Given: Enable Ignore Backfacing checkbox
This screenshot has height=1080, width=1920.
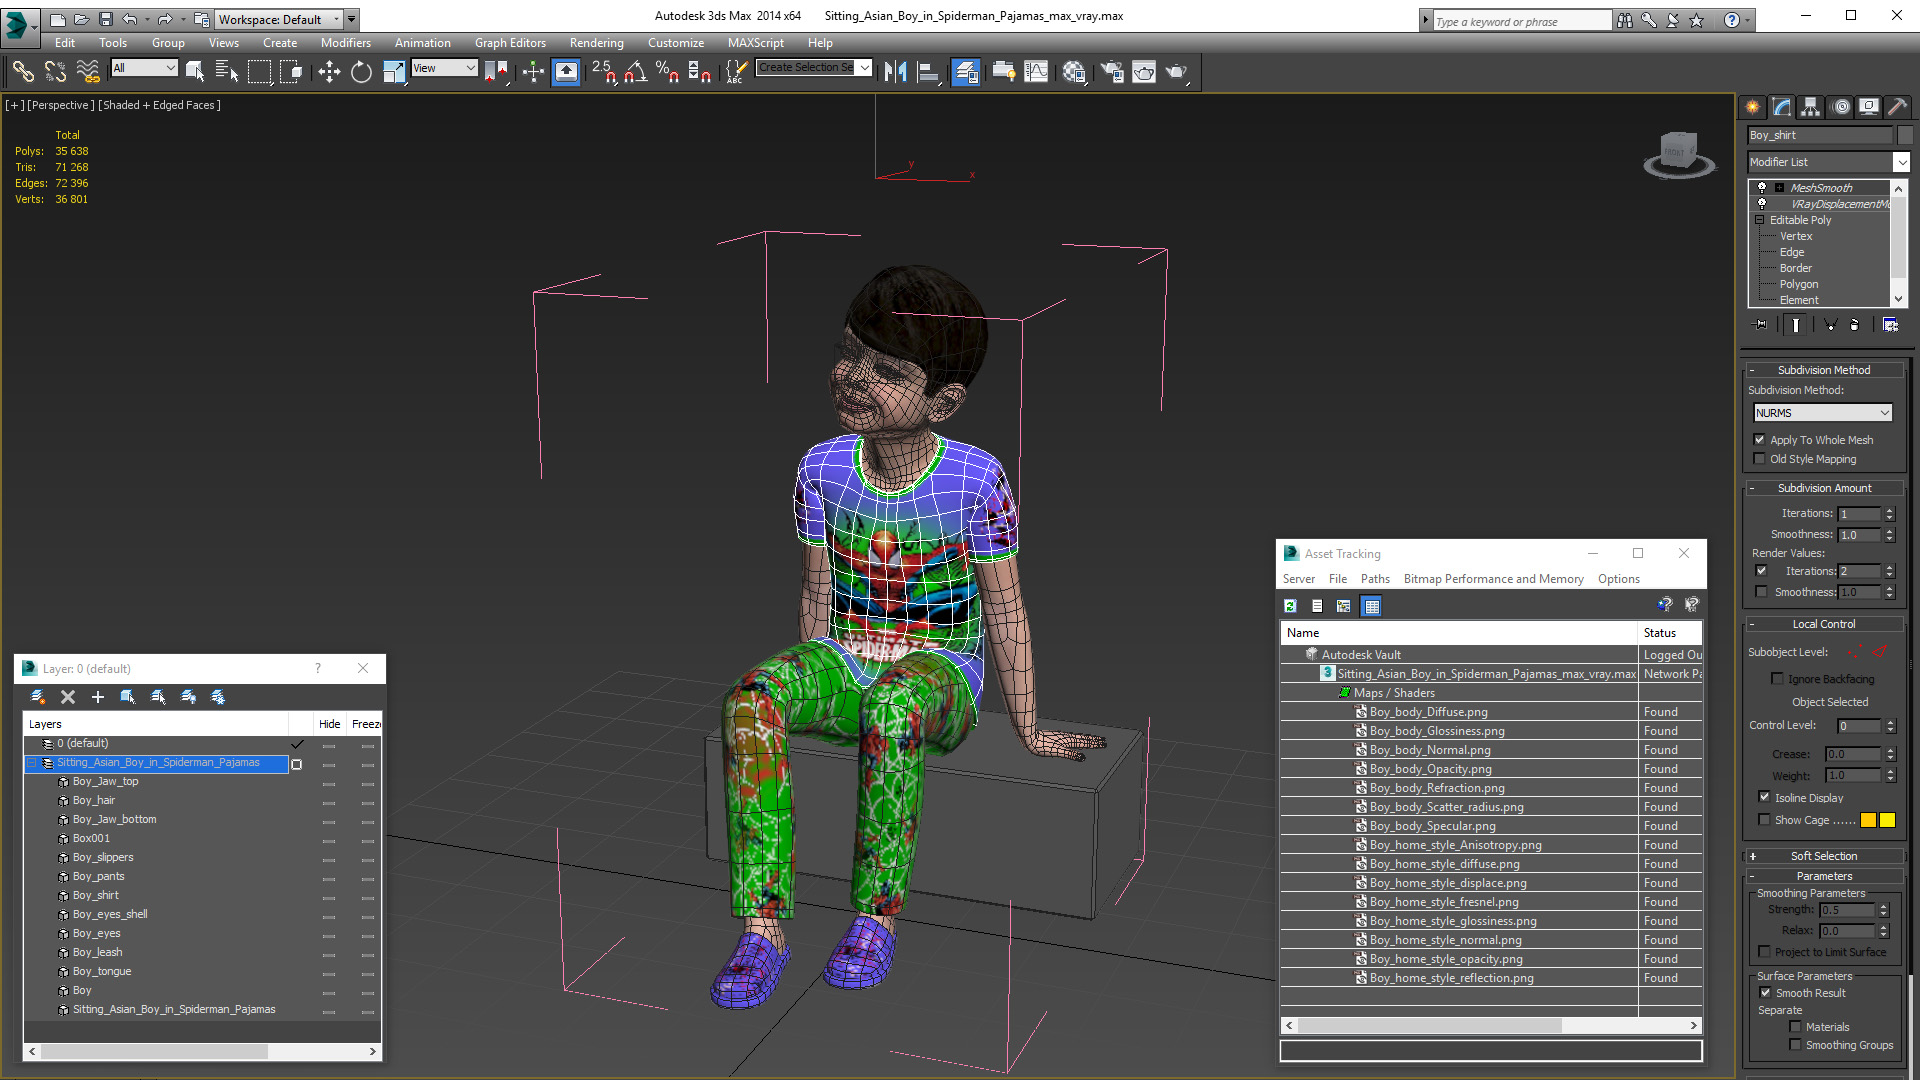Looking at the screenshot, I should tap(1777, 679).
